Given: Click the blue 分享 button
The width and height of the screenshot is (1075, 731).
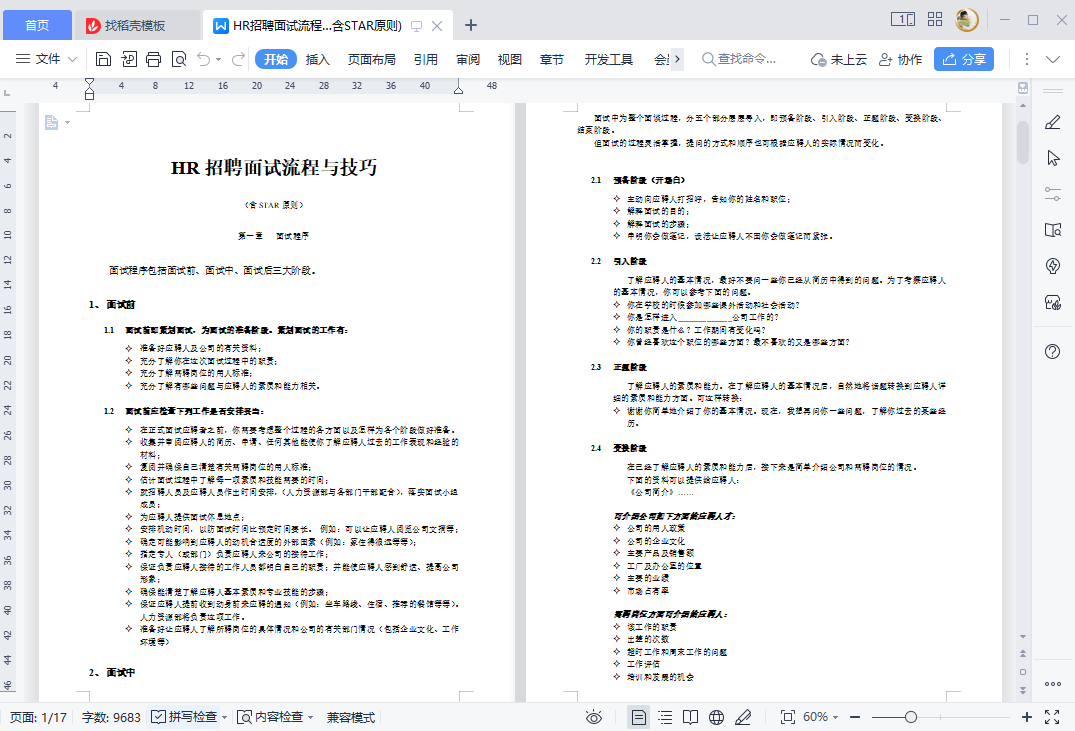Looking at the screenshot, I should [x=963, y=60].
